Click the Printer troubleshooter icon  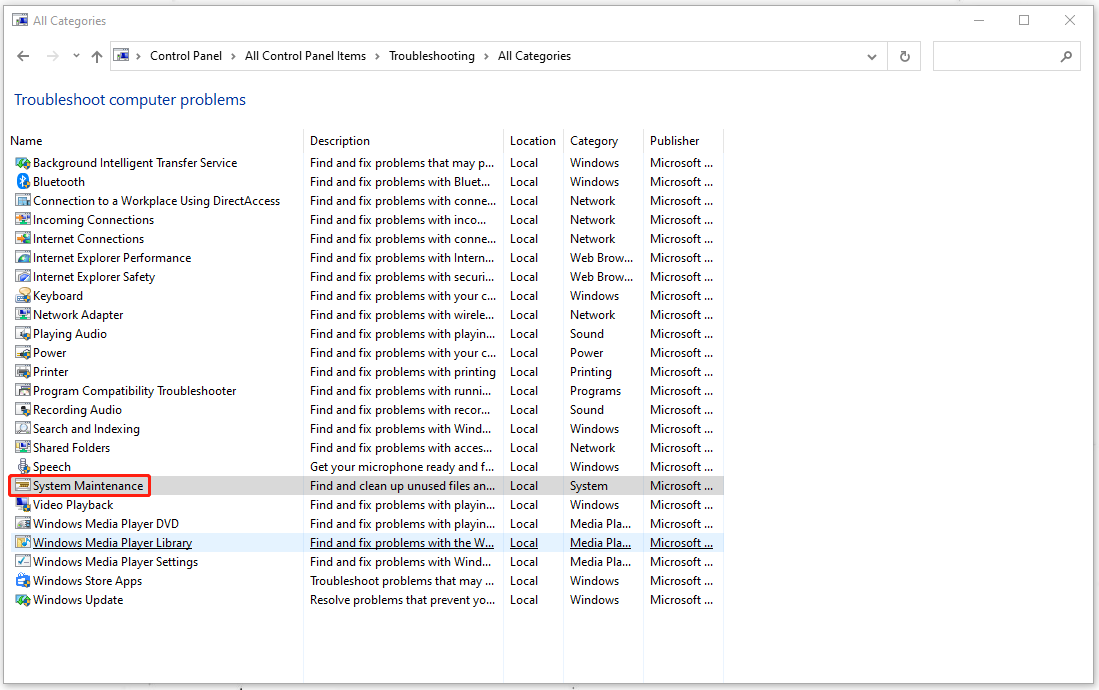point(23,372)
